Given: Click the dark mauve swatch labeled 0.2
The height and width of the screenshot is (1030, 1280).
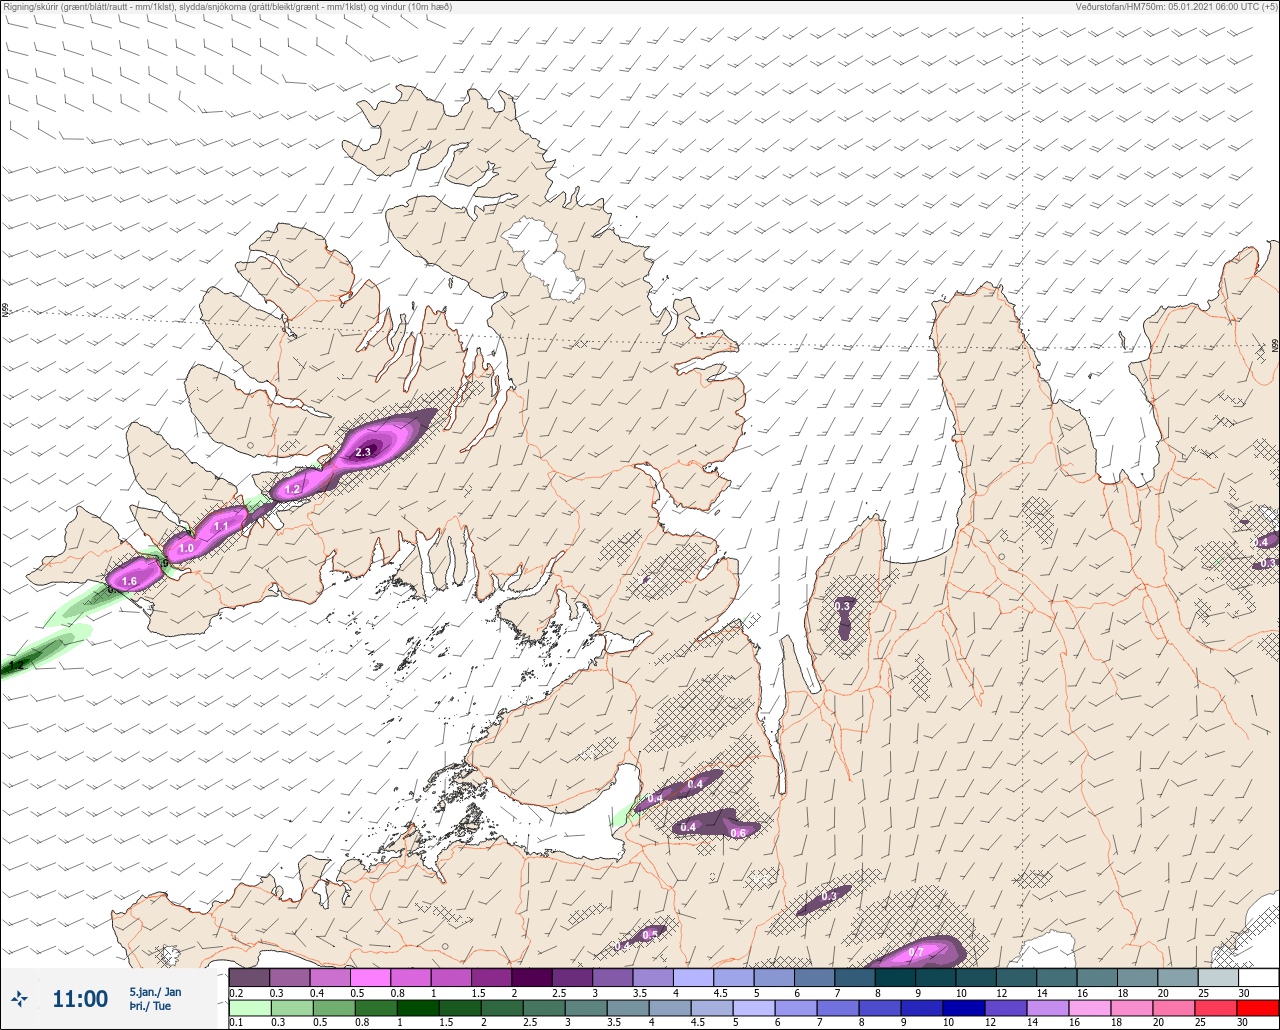Looking at the screenshot, I should [249, 977].
